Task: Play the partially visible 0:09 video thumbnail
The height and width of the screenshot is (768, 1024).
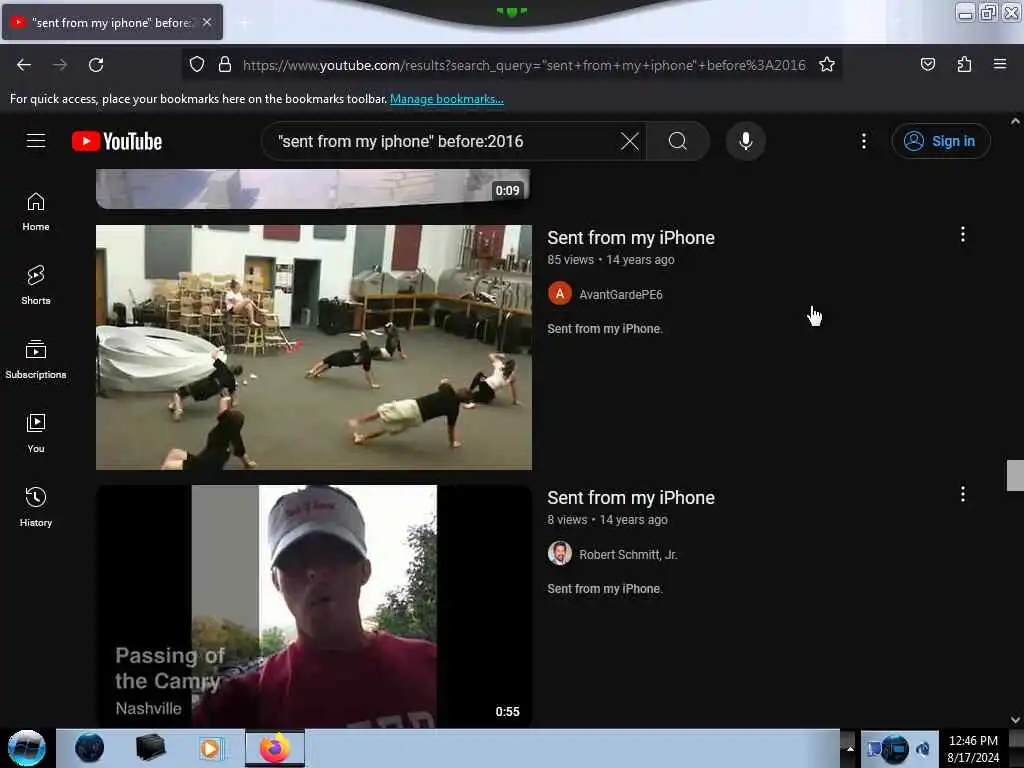Action: point(313,189)
